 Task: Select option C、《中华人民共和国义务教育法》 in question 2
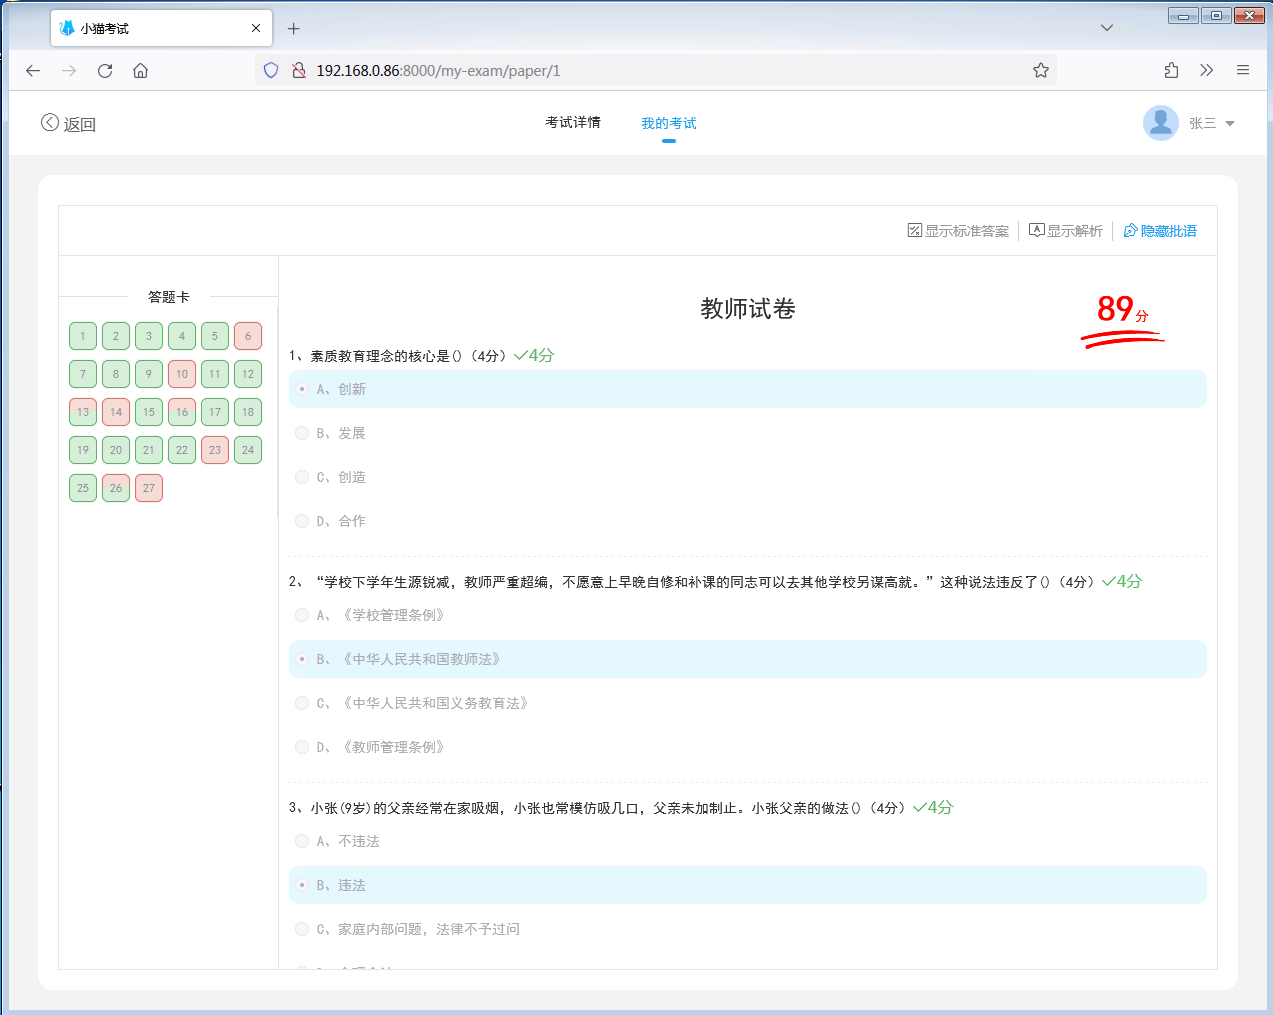(x=301, y=702)
